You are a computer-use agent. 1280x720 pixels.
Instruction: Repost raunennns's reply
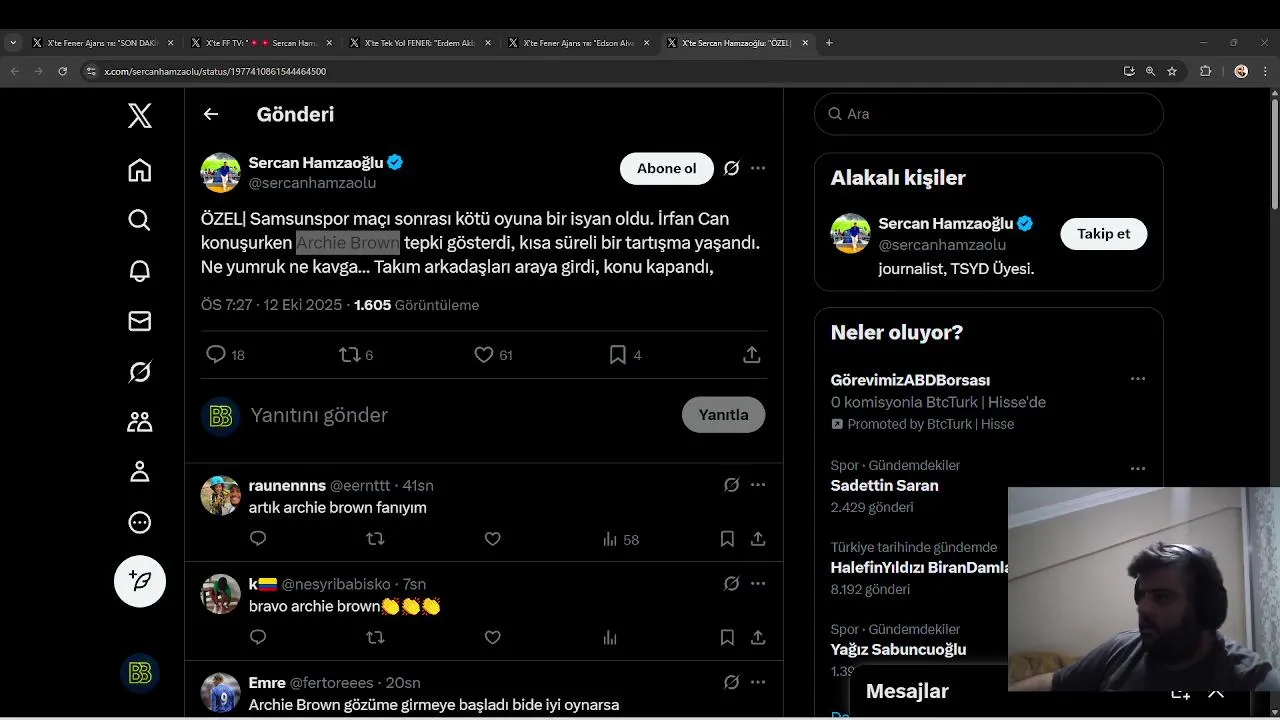(375, 539)
